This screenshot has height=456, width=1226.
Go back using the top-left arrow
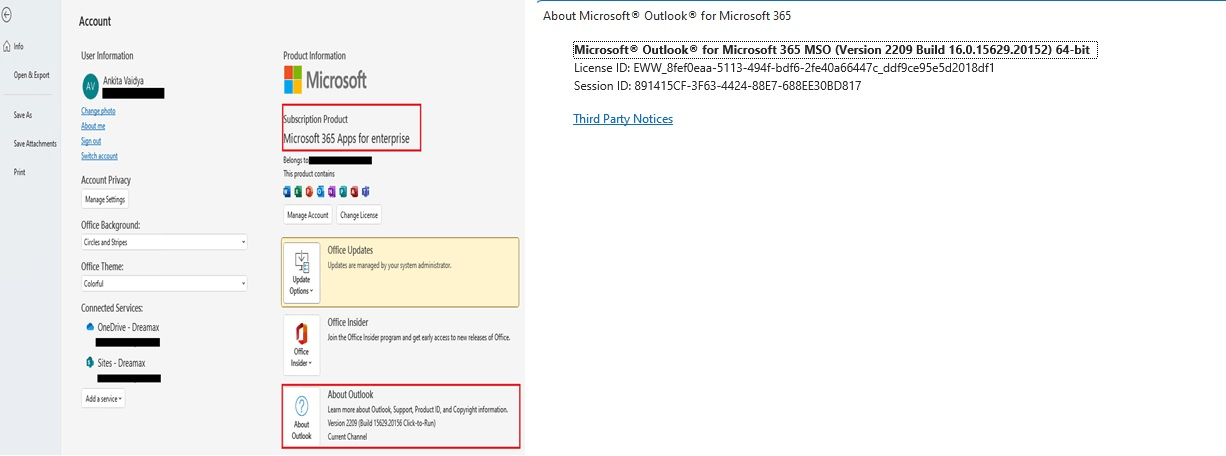coord(7,14)
